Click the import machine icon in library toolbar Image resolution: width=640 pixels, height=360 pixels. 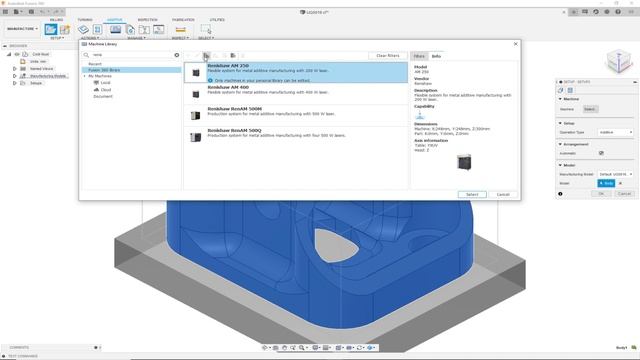[233, 56]
